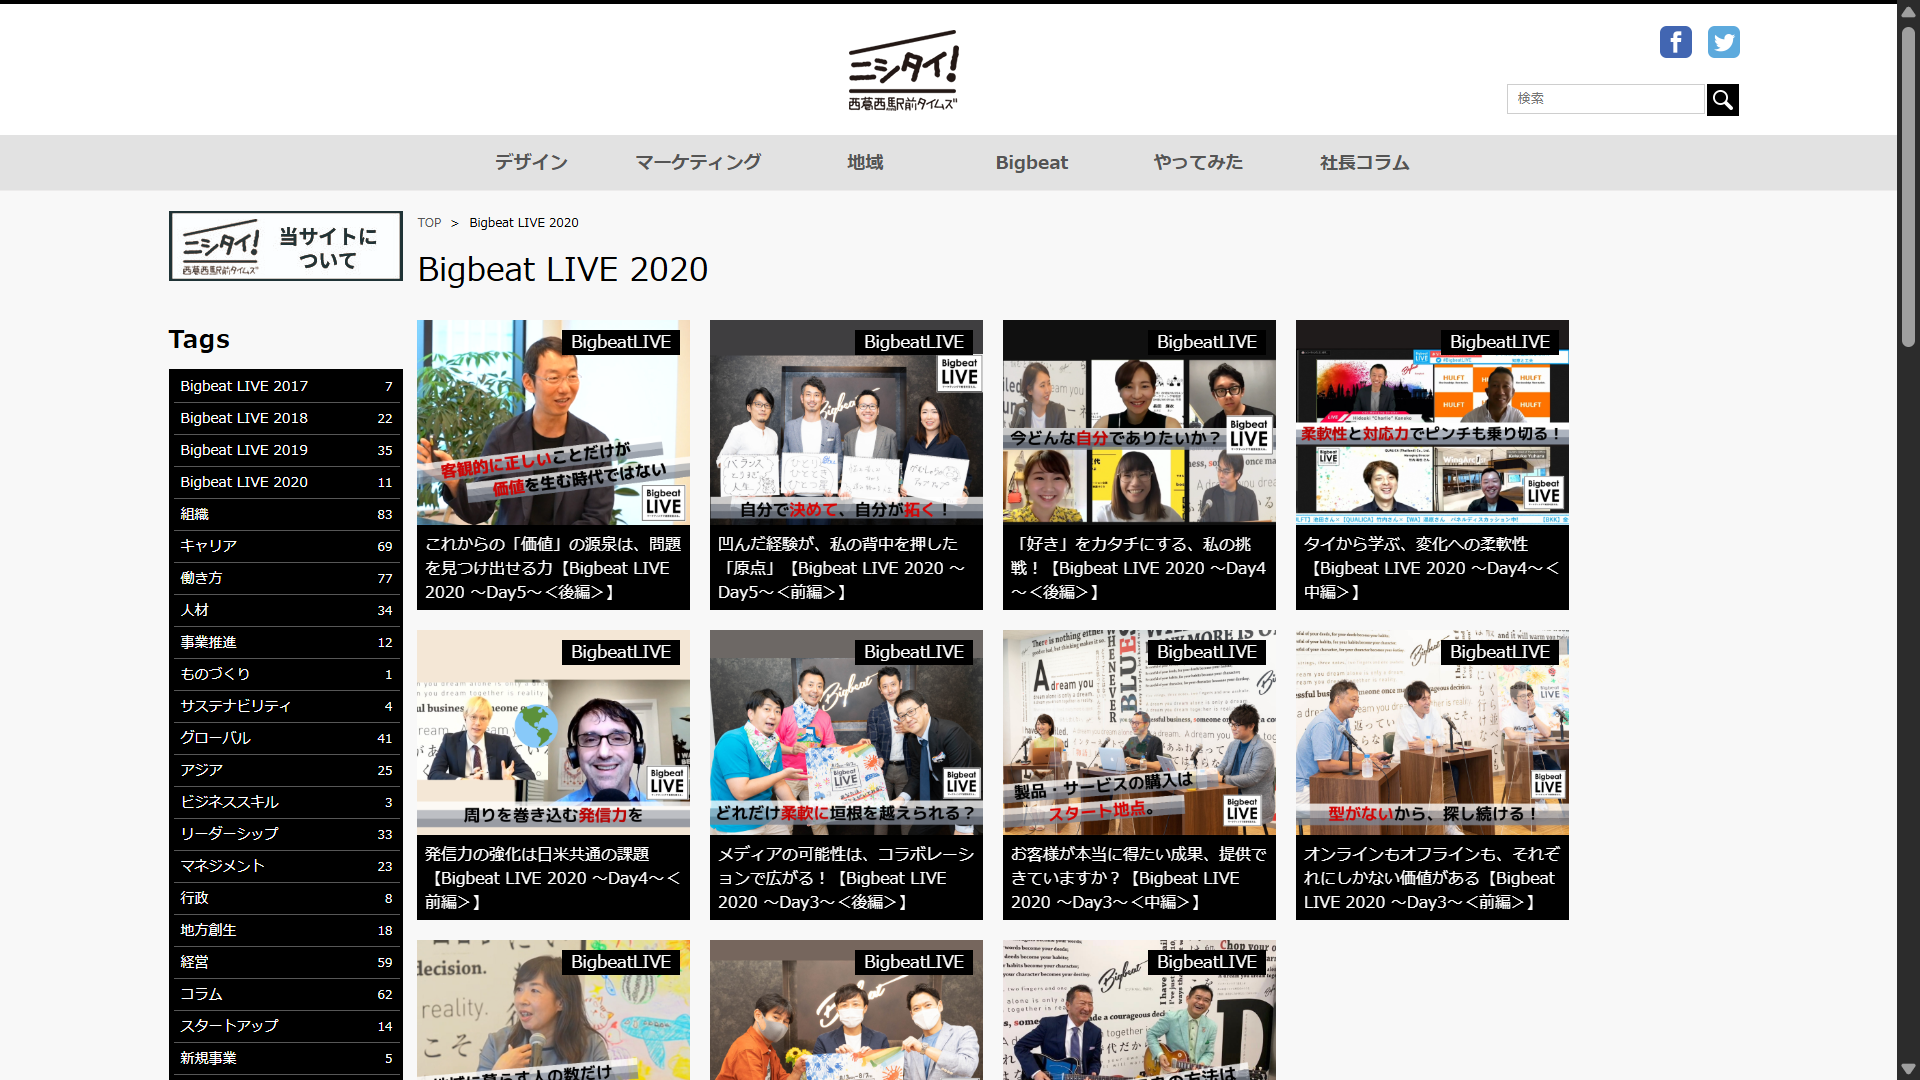Open the bottom-row guitar players thumbnail
Screen dimensions: 1920x1080
1139,1010
